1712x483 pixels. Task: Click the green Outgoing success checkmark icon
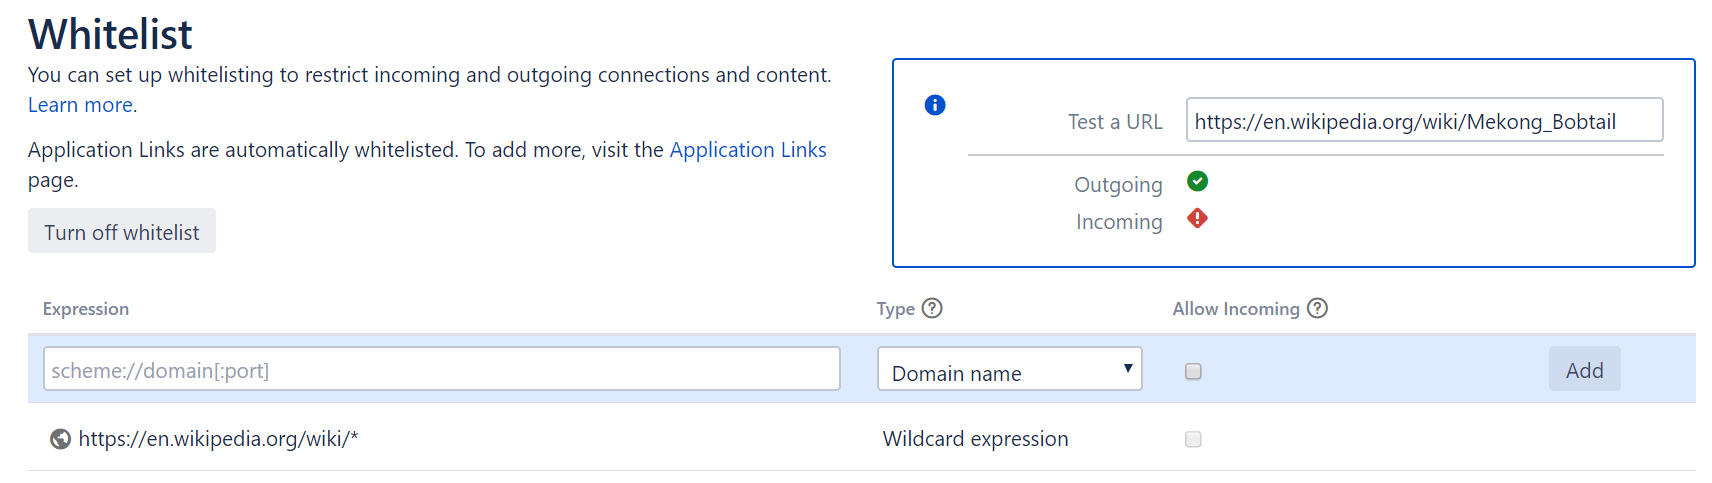(x=1197, y=181)
